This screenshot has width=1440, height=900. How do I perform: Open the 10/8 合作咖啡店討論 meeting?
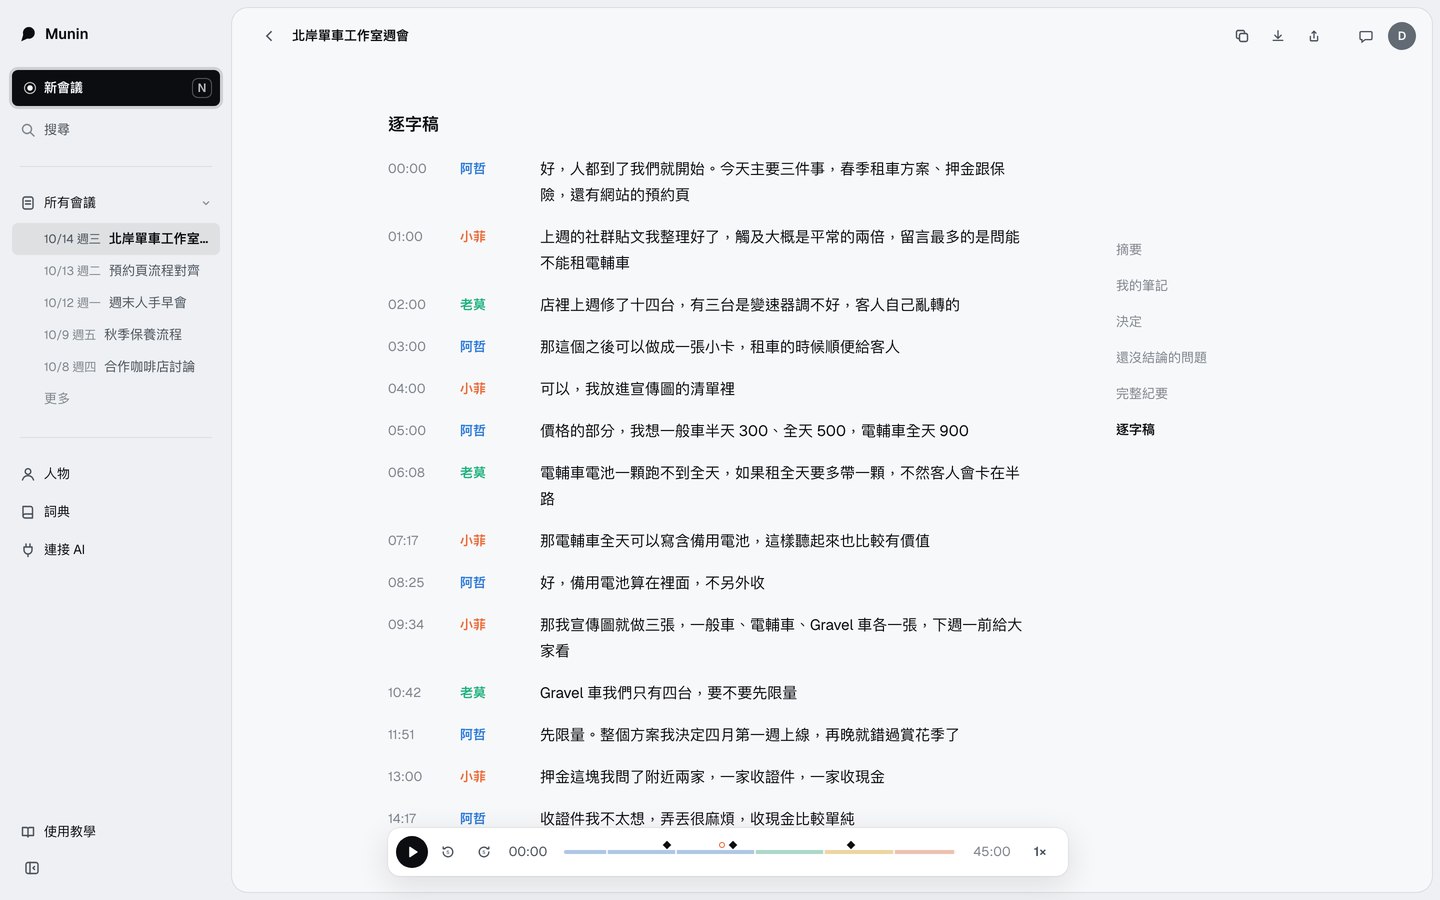[116, 367]
